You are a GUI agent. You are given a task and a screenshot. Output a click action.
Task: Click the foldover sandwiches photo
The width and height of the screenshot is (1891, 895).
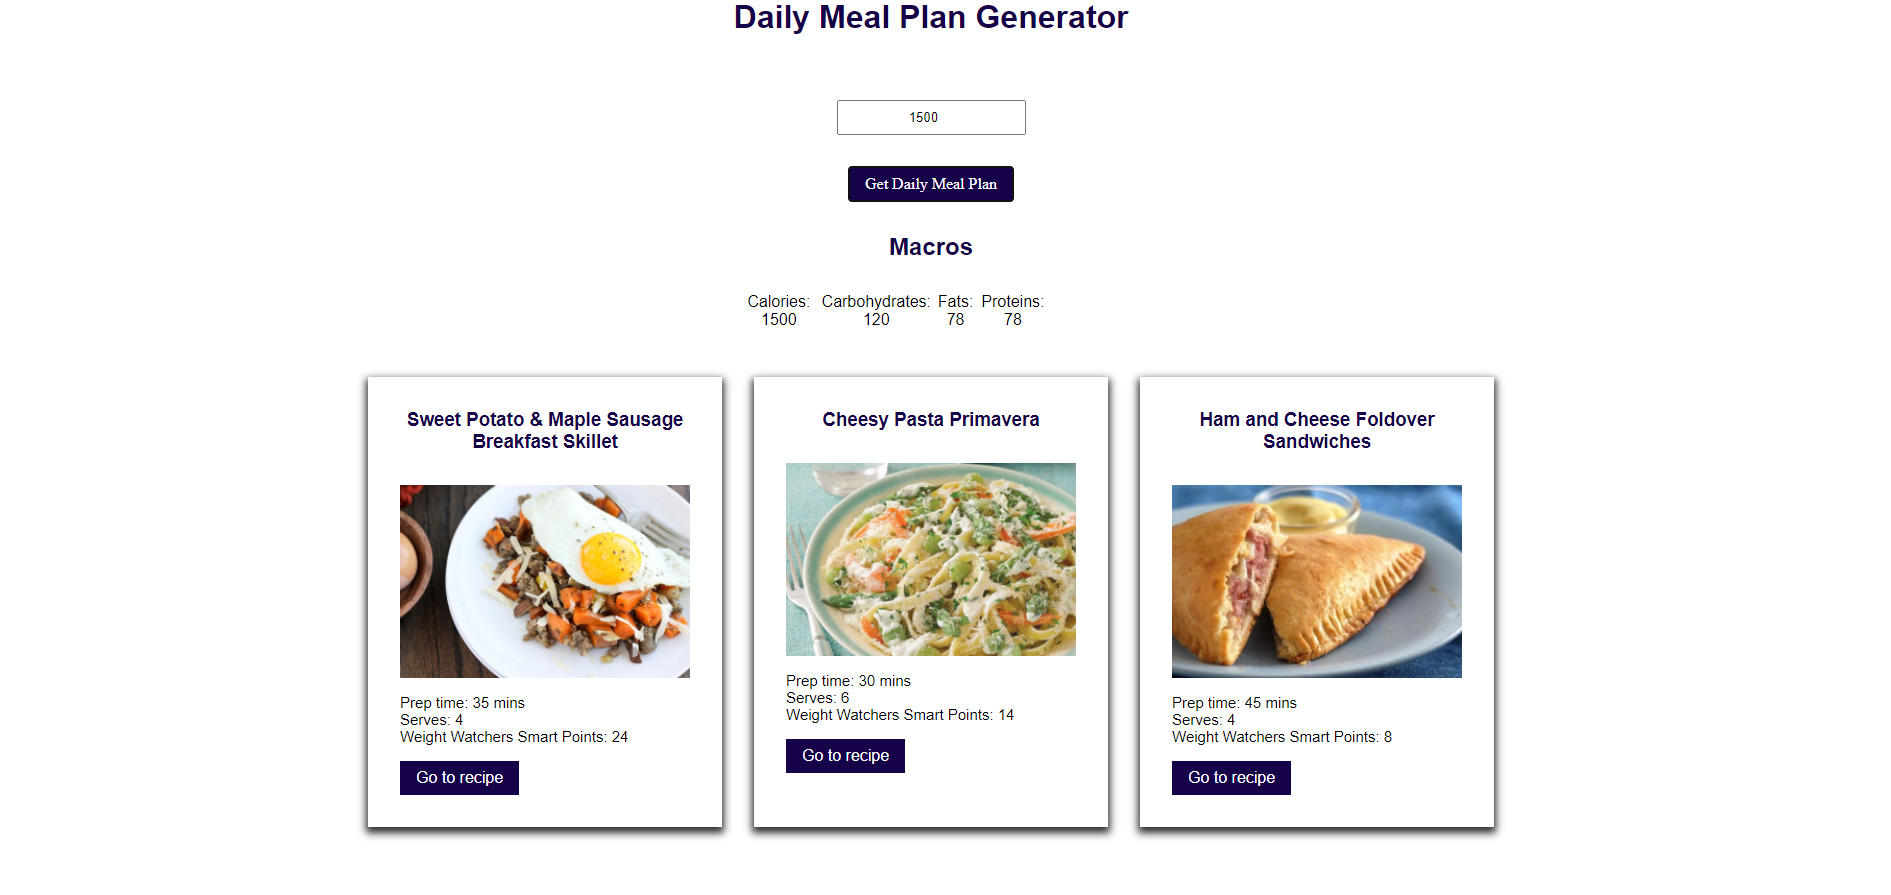click(x=1317, y=581)
